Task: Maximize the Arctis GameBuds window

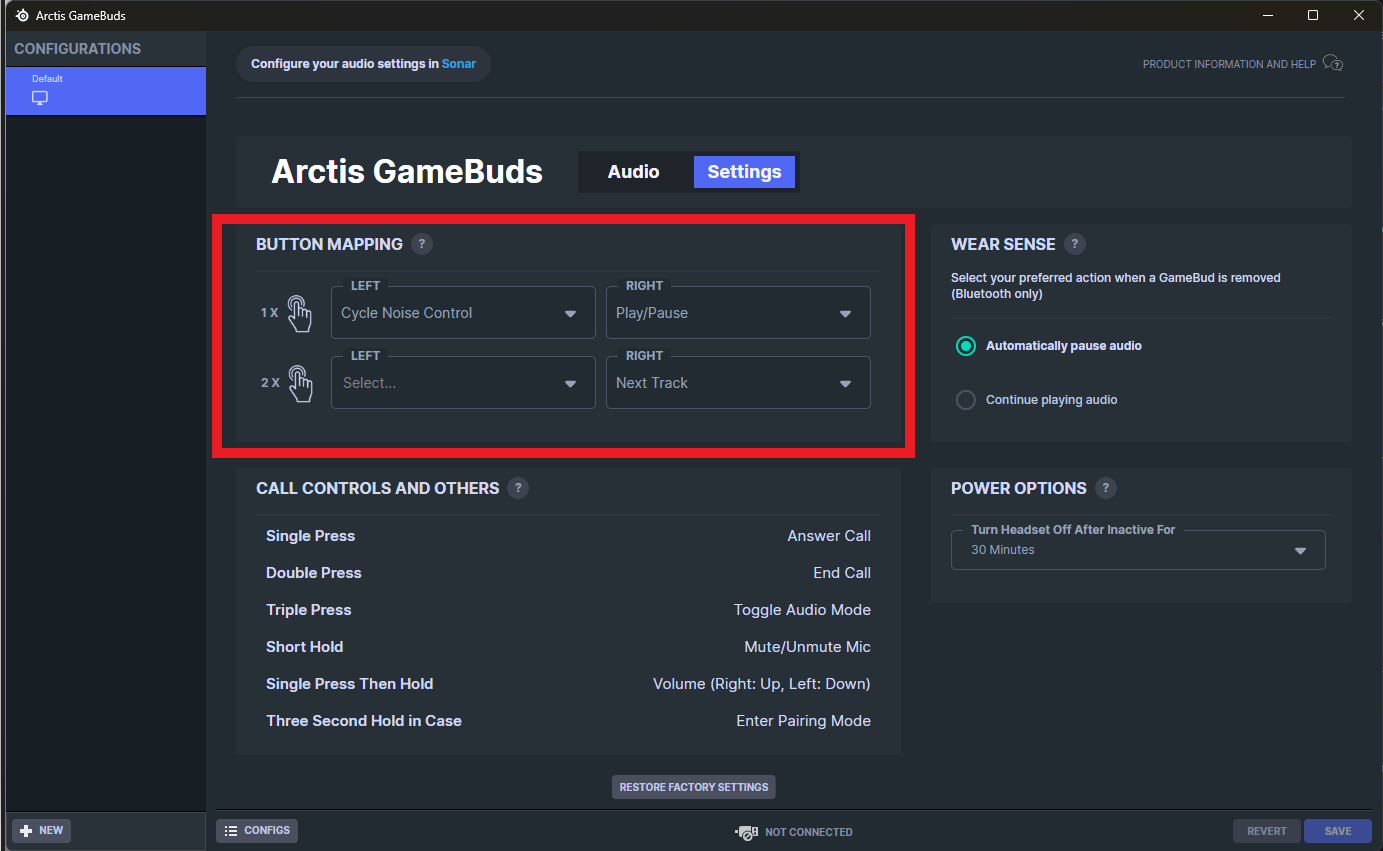Action: pos(1313,16)
